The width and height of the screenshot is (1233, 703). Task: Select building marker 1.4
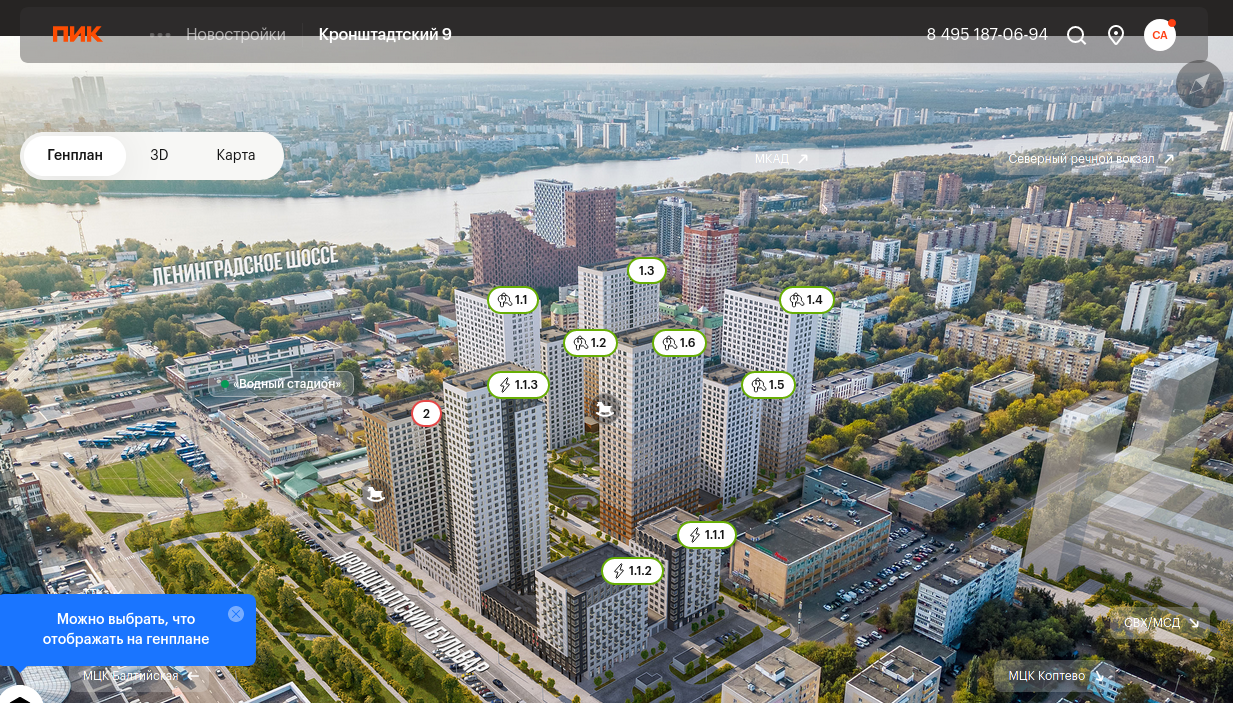click(x=806, y=300)
